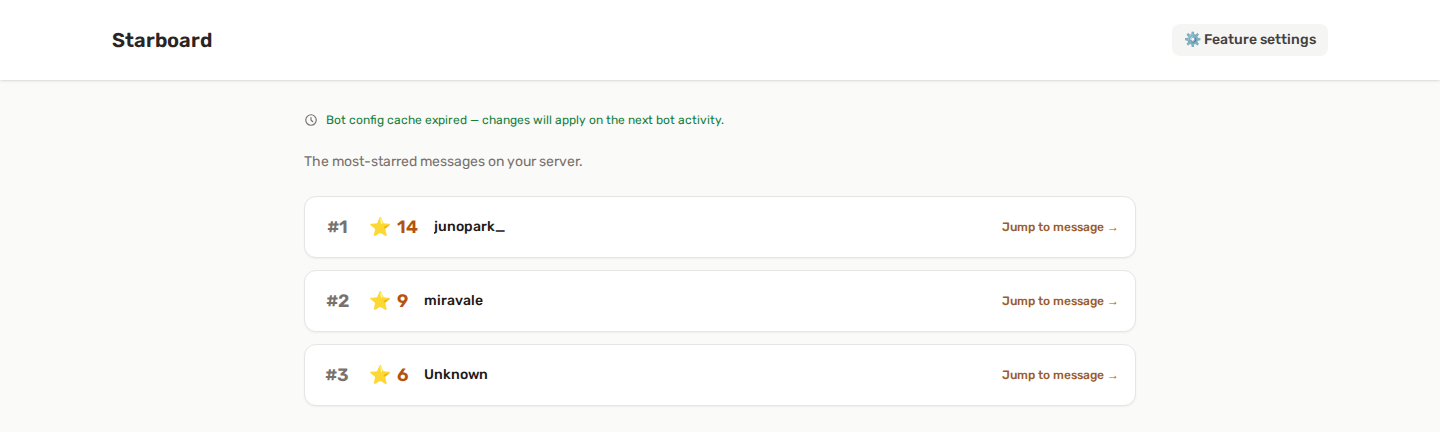Click the star icon on junopark_ row
1440x432 pixels.
(x=380, y=227)
